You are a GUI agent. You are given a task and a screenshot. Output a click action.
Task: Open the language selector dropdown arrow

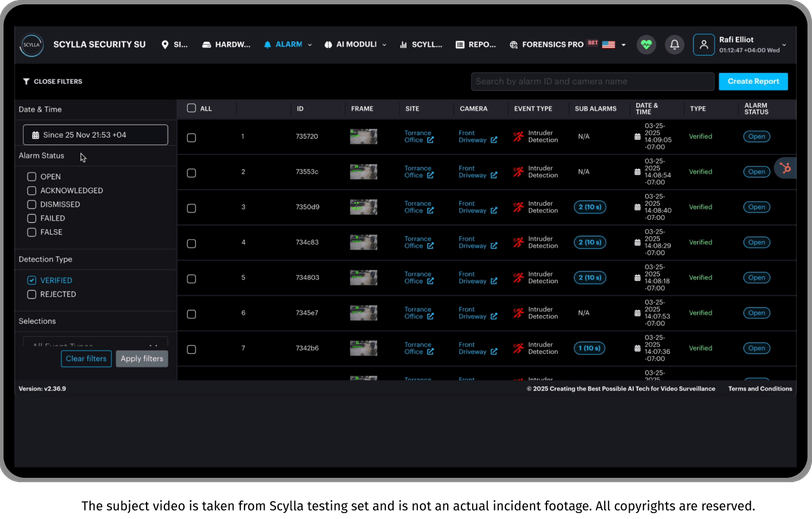[x=624, y=45]
